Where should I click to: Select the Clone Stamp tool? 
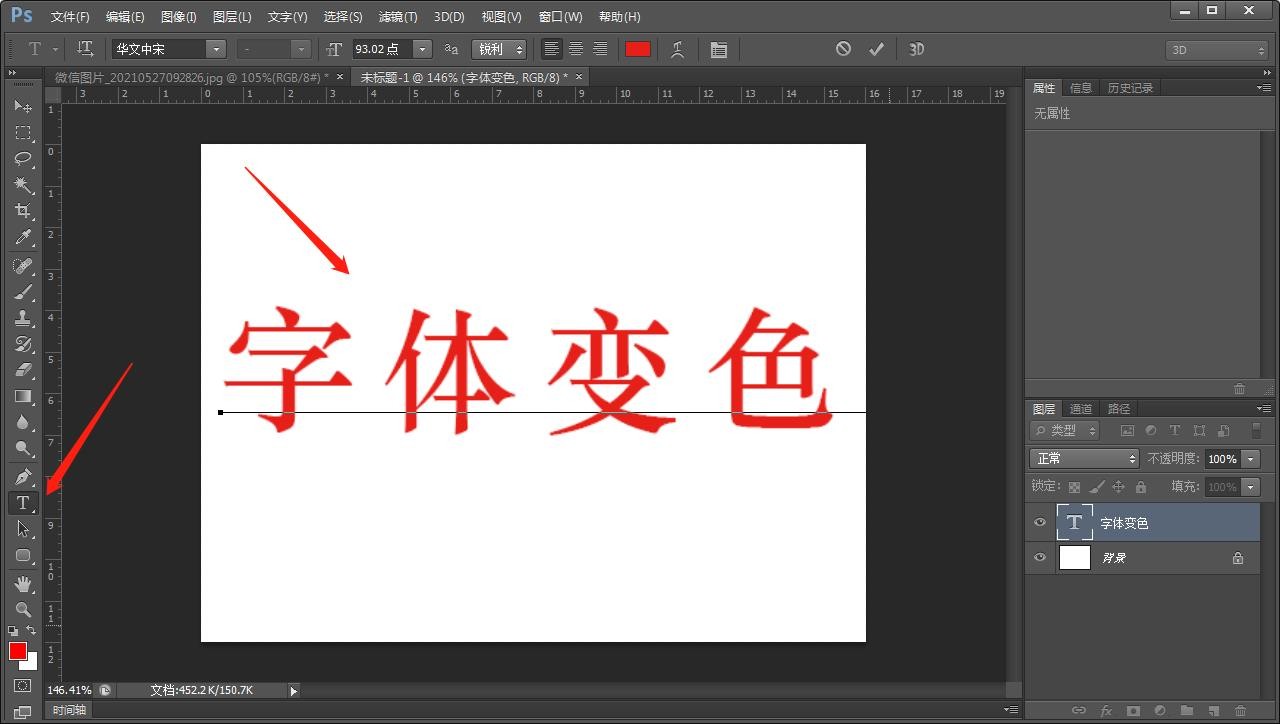click(x=22, y=318)
